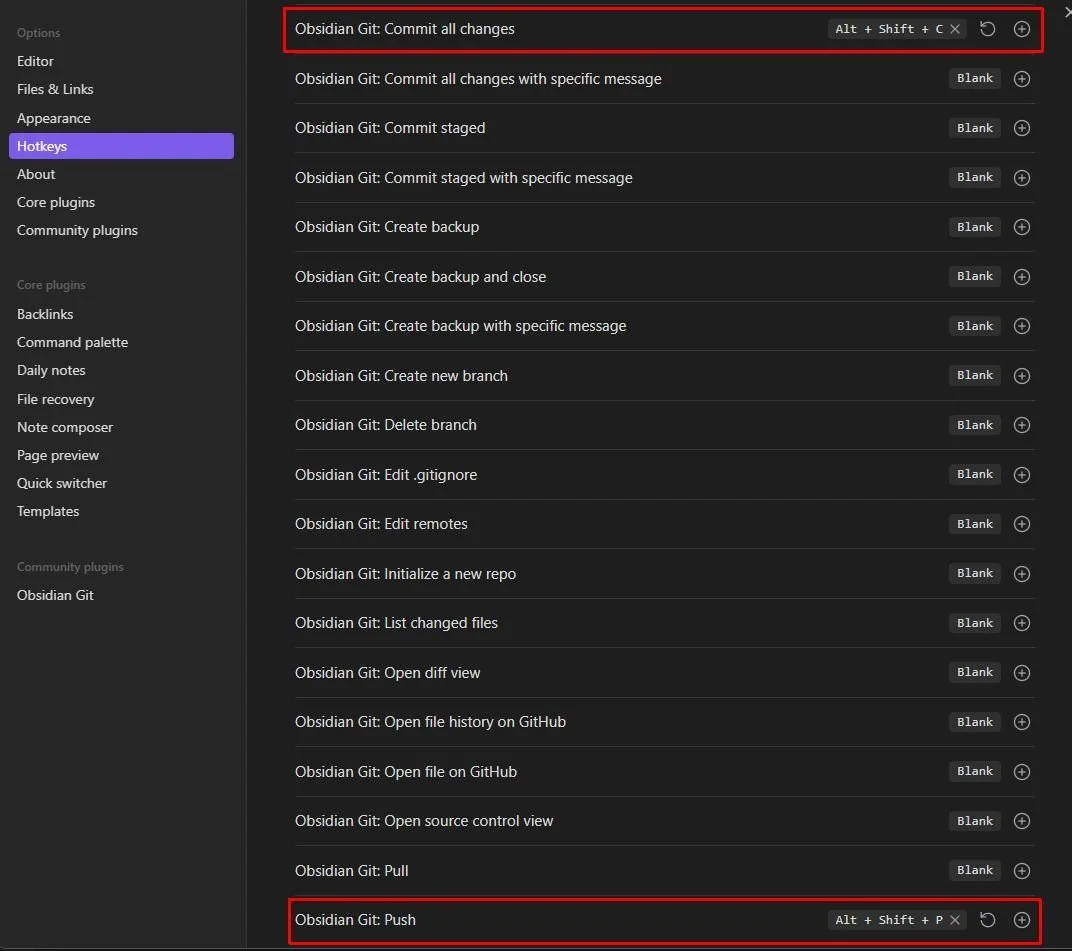Open Files & Links settings
This screenshot has width=1072, height=951.
pyautogui.click(x=55, y=89)
